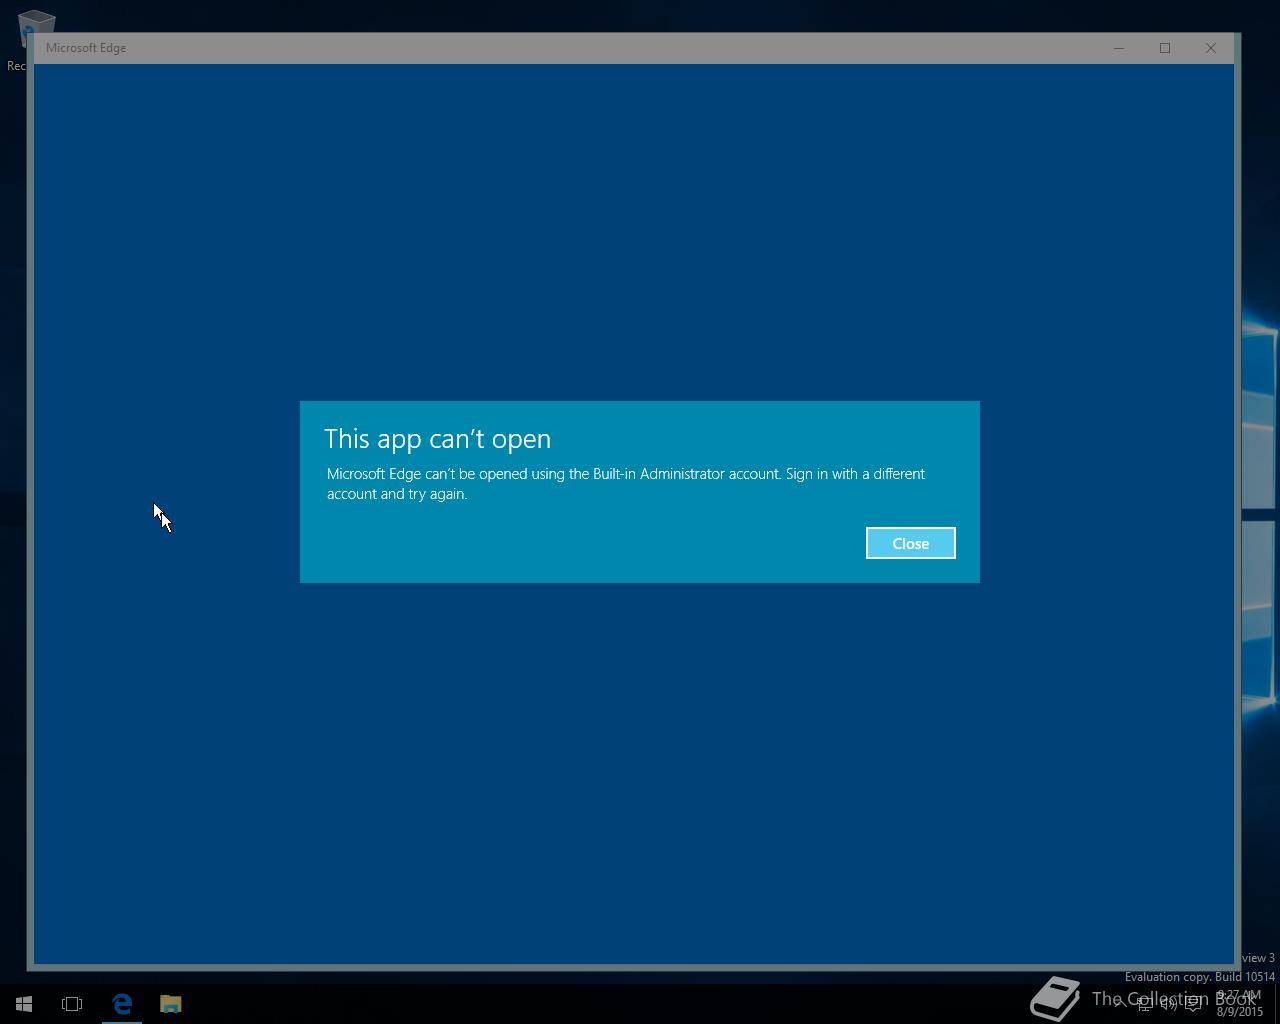This screenshot has width=1280, height=1024.
Task: Select Microsoft Edge icon on the taskbar
Action: 122,1003
